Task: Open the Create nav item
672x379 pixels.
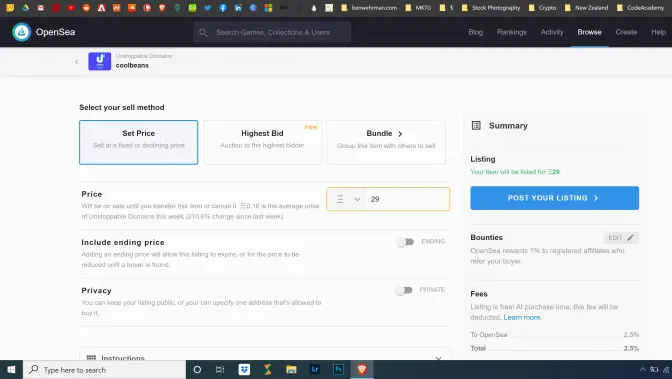Action: click(626, 32)
